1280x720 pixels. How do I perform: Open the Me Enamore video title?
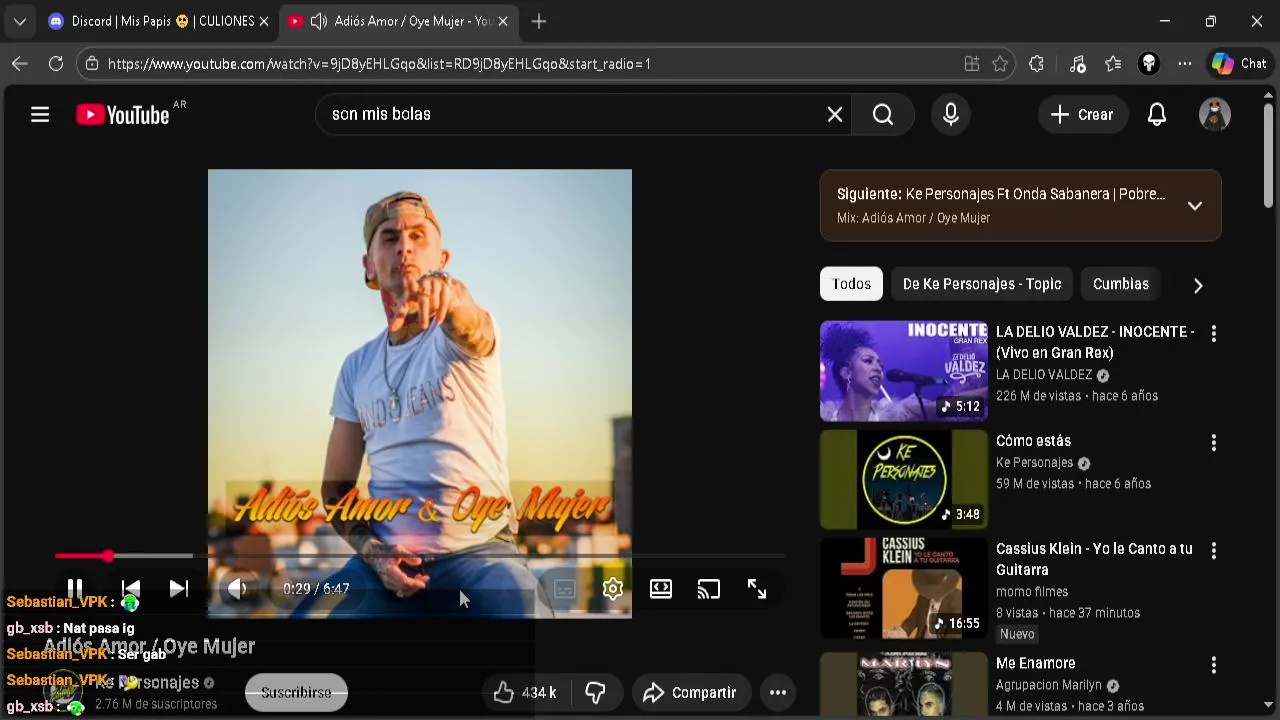(x=1035, y=663)
